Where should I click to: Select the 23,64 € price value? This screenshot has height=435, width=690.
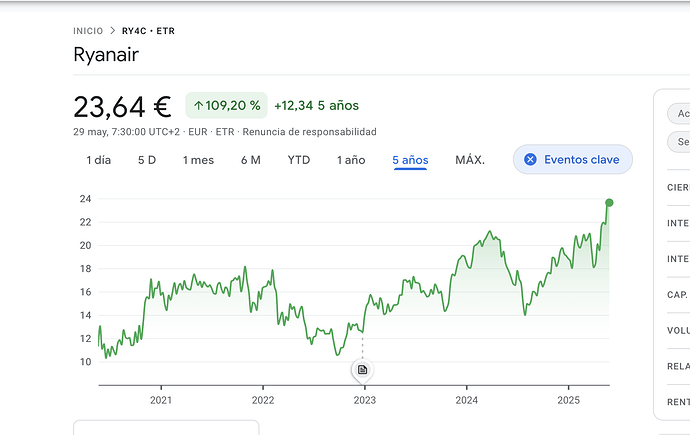coord(122,107)
